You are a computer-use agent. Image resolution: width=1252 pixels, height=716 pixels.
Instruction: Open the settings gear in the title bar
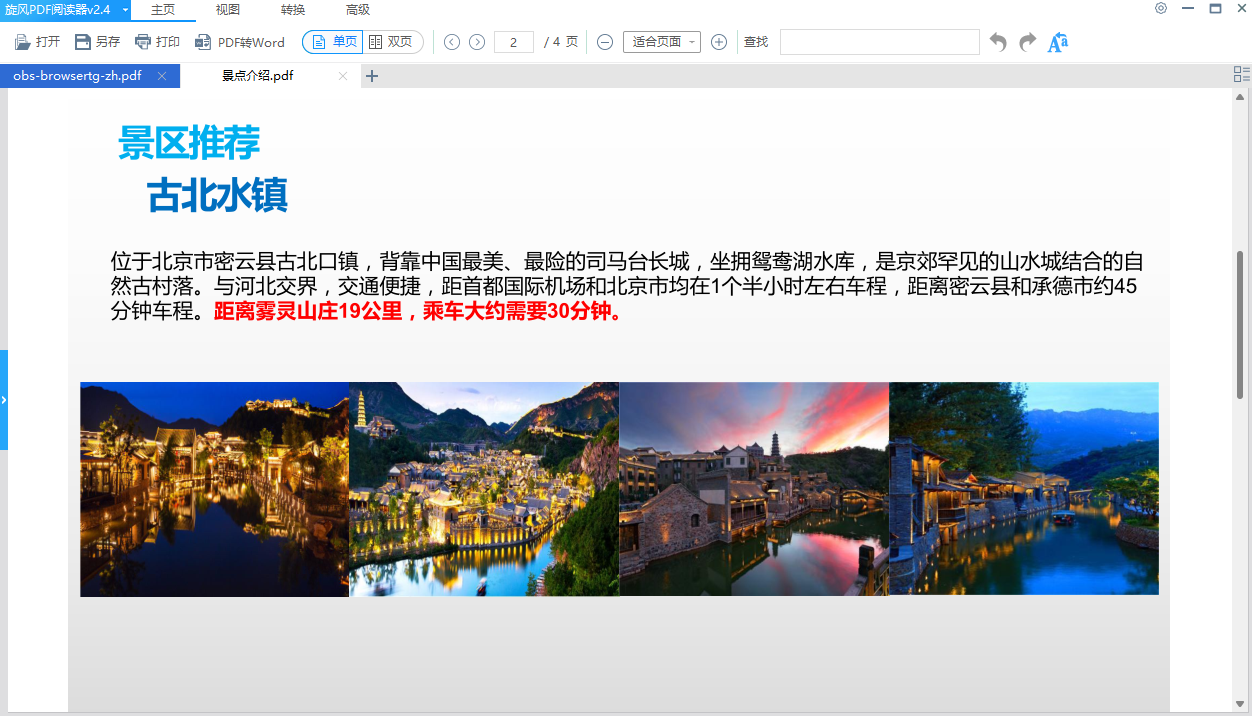click(x=1161, y=8)
